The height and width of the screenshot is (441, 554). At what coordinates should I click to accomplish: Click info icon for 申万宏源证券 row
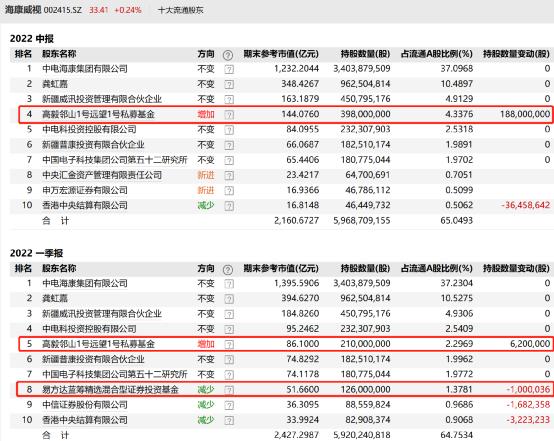click(229, 190)
